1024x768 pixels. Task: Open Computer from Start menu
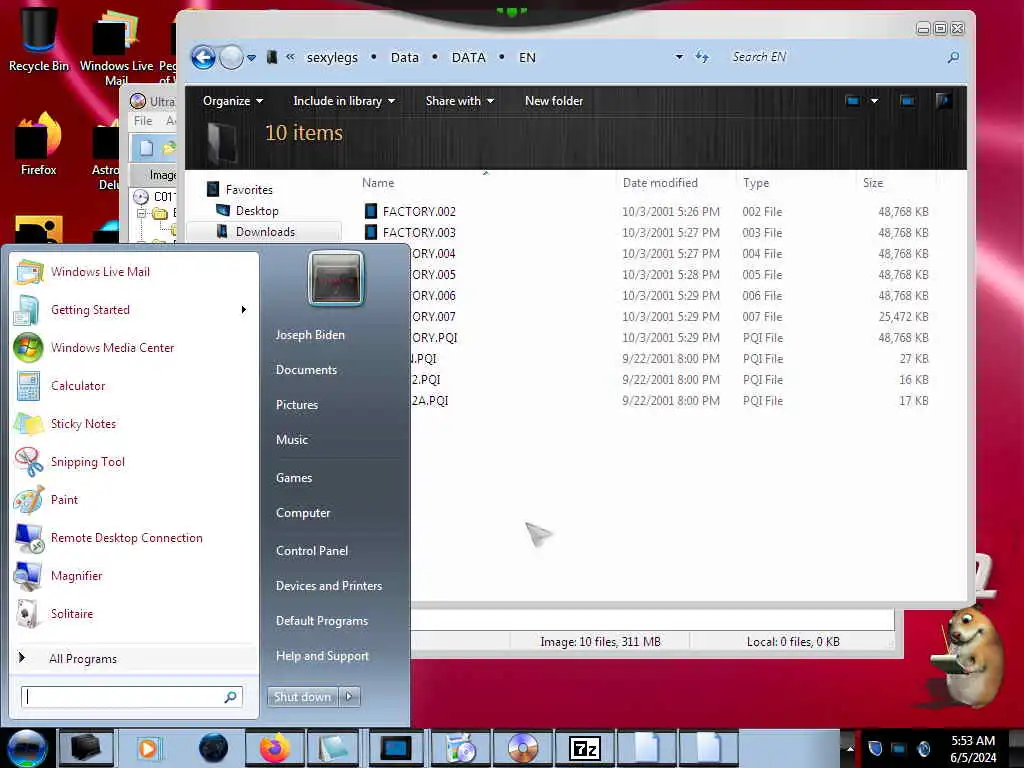pos(303,513)
